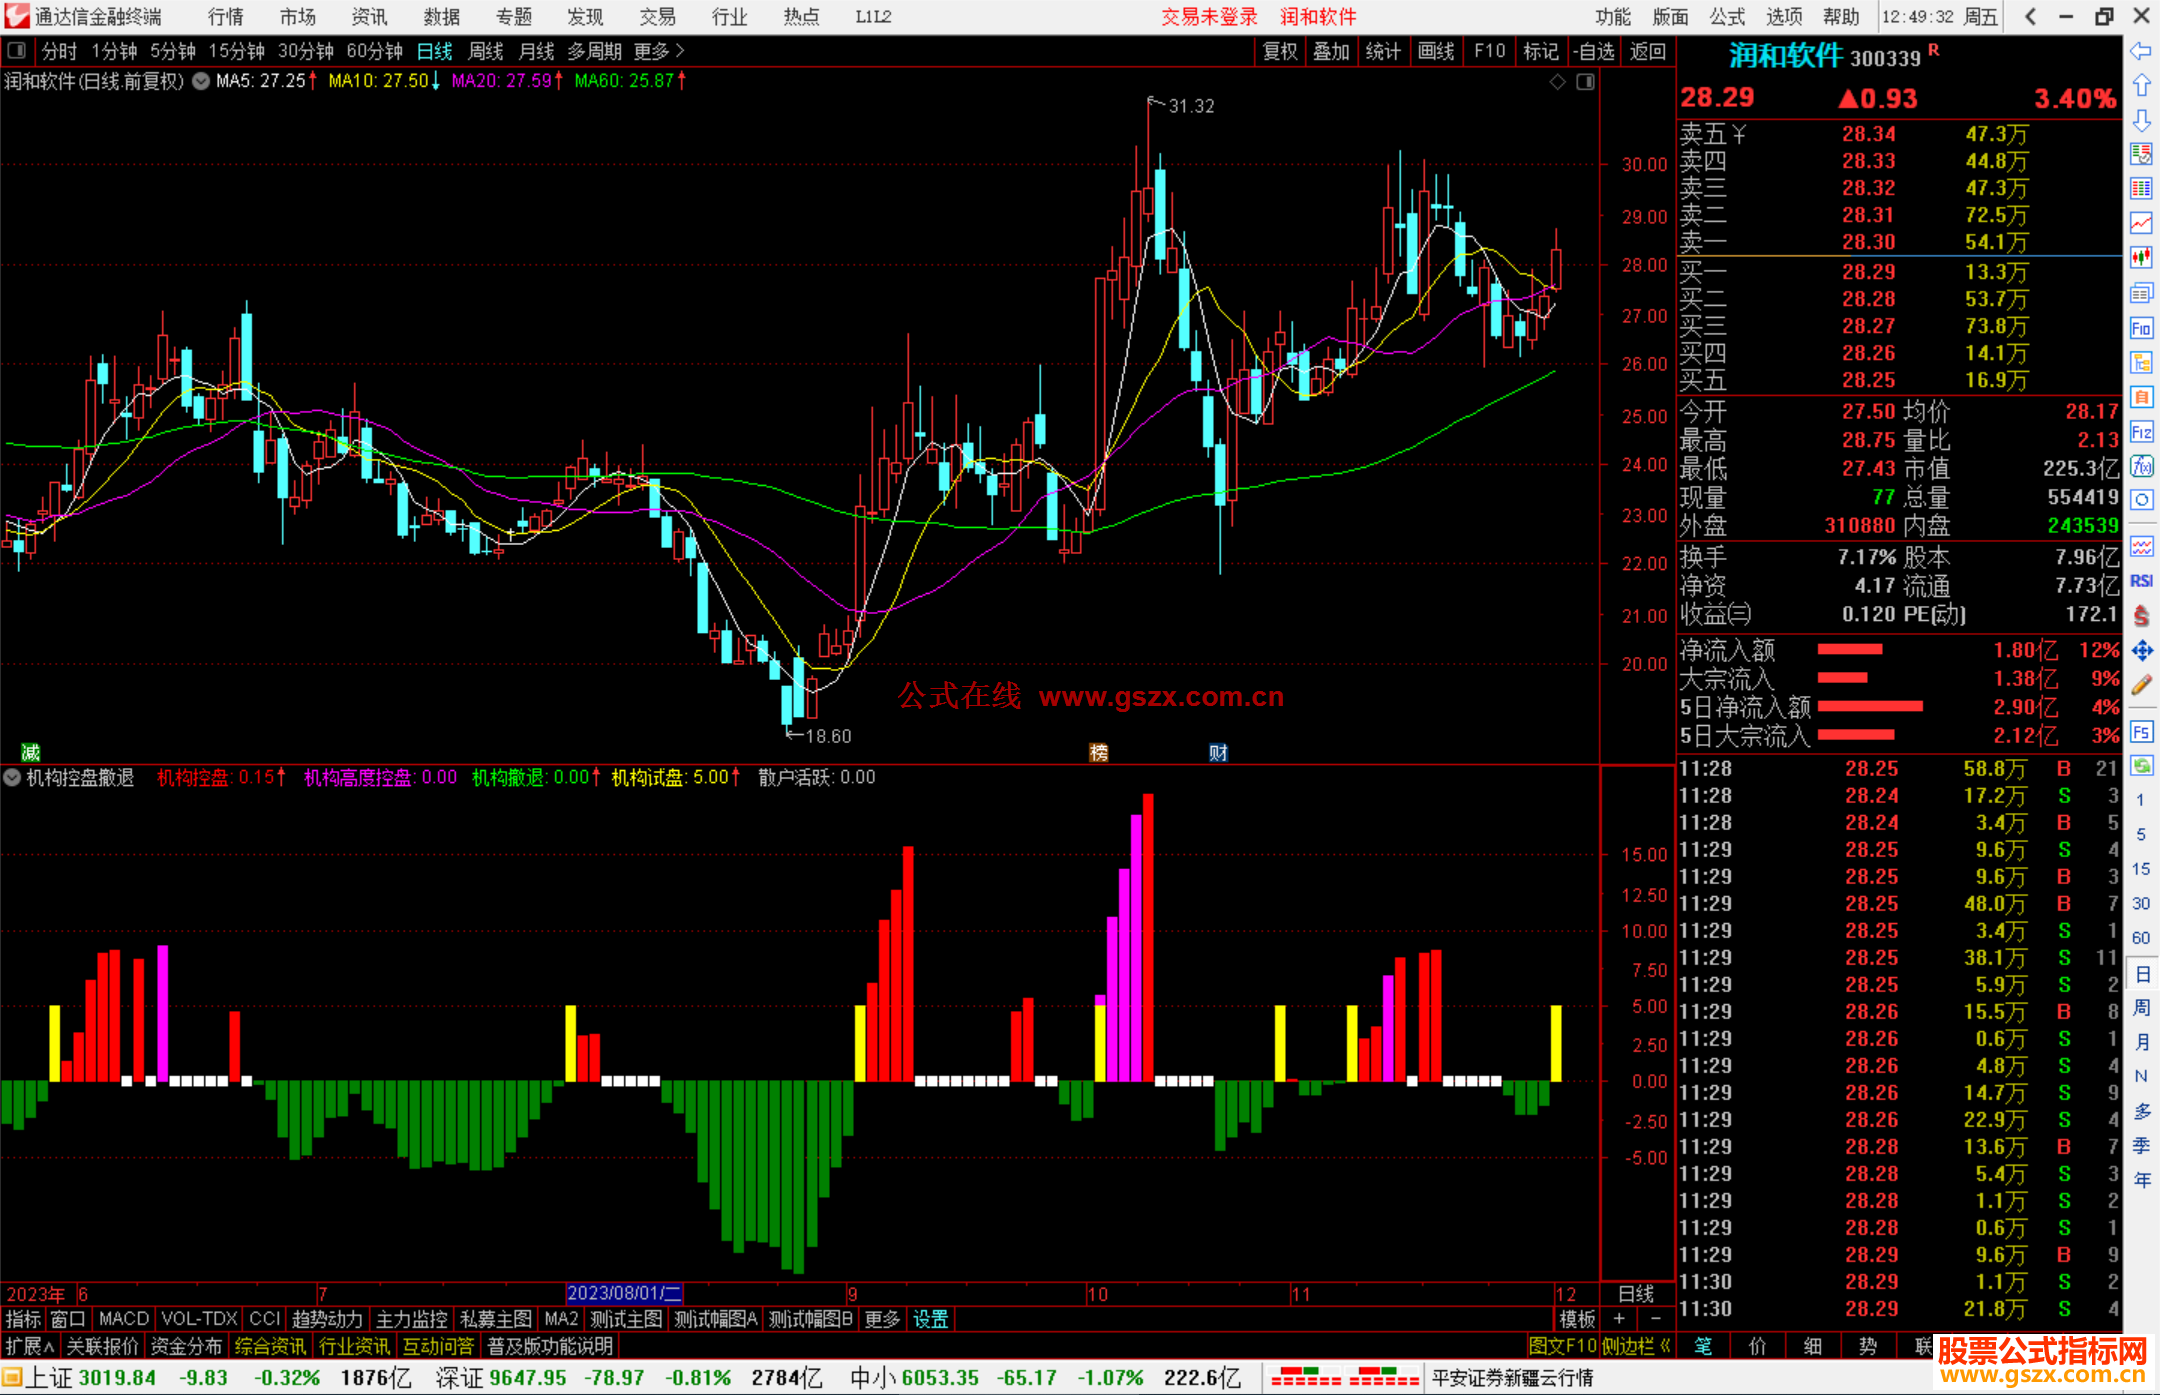This screenshot has height=1395, width=2160.
Task: Switch to the 周线 weekly period tab
Action: [486, 51]
